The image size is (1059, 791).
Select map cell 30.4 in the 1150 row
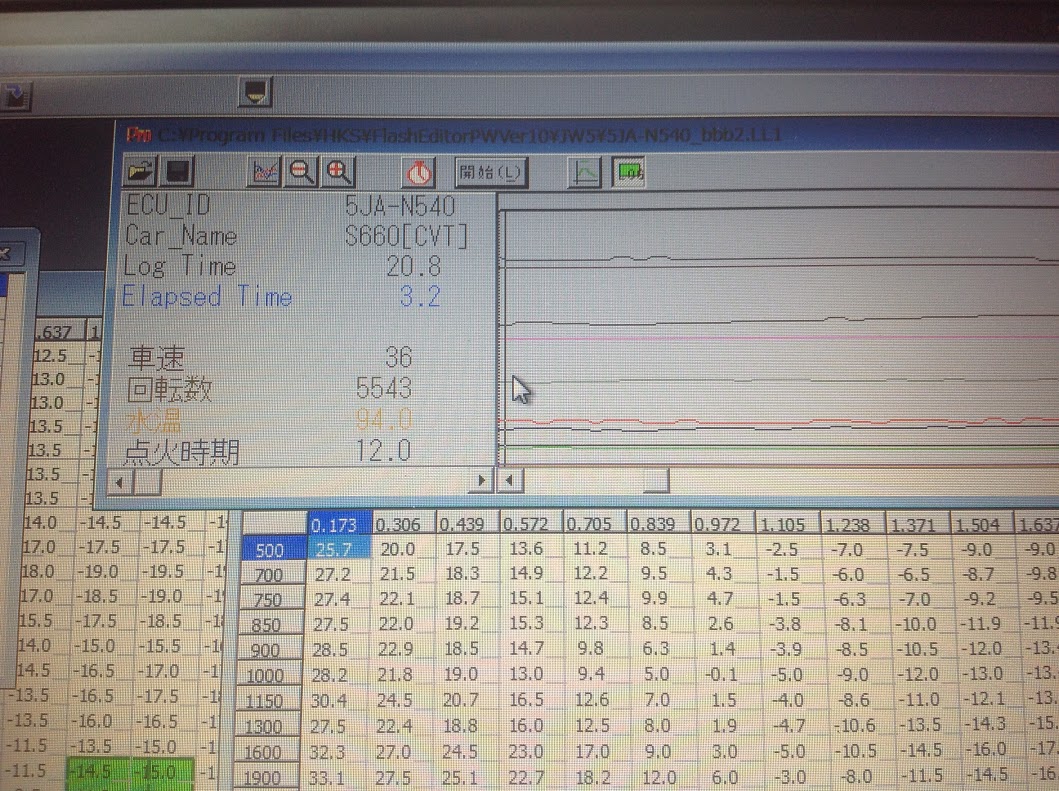point(332,700)
